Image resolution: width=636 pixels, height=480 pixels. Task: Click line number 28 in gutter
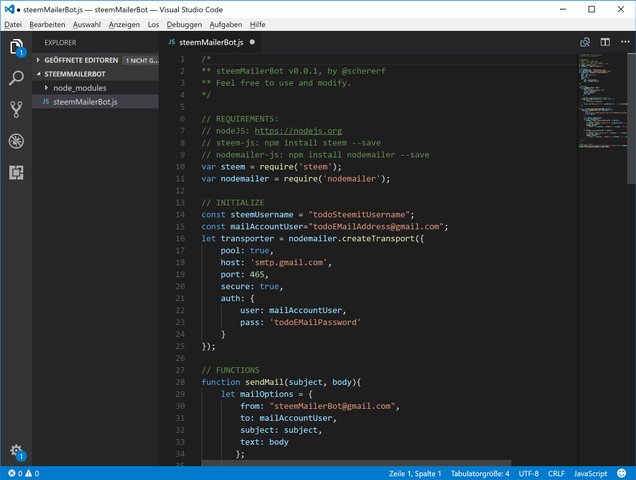(x=180, y=382)
